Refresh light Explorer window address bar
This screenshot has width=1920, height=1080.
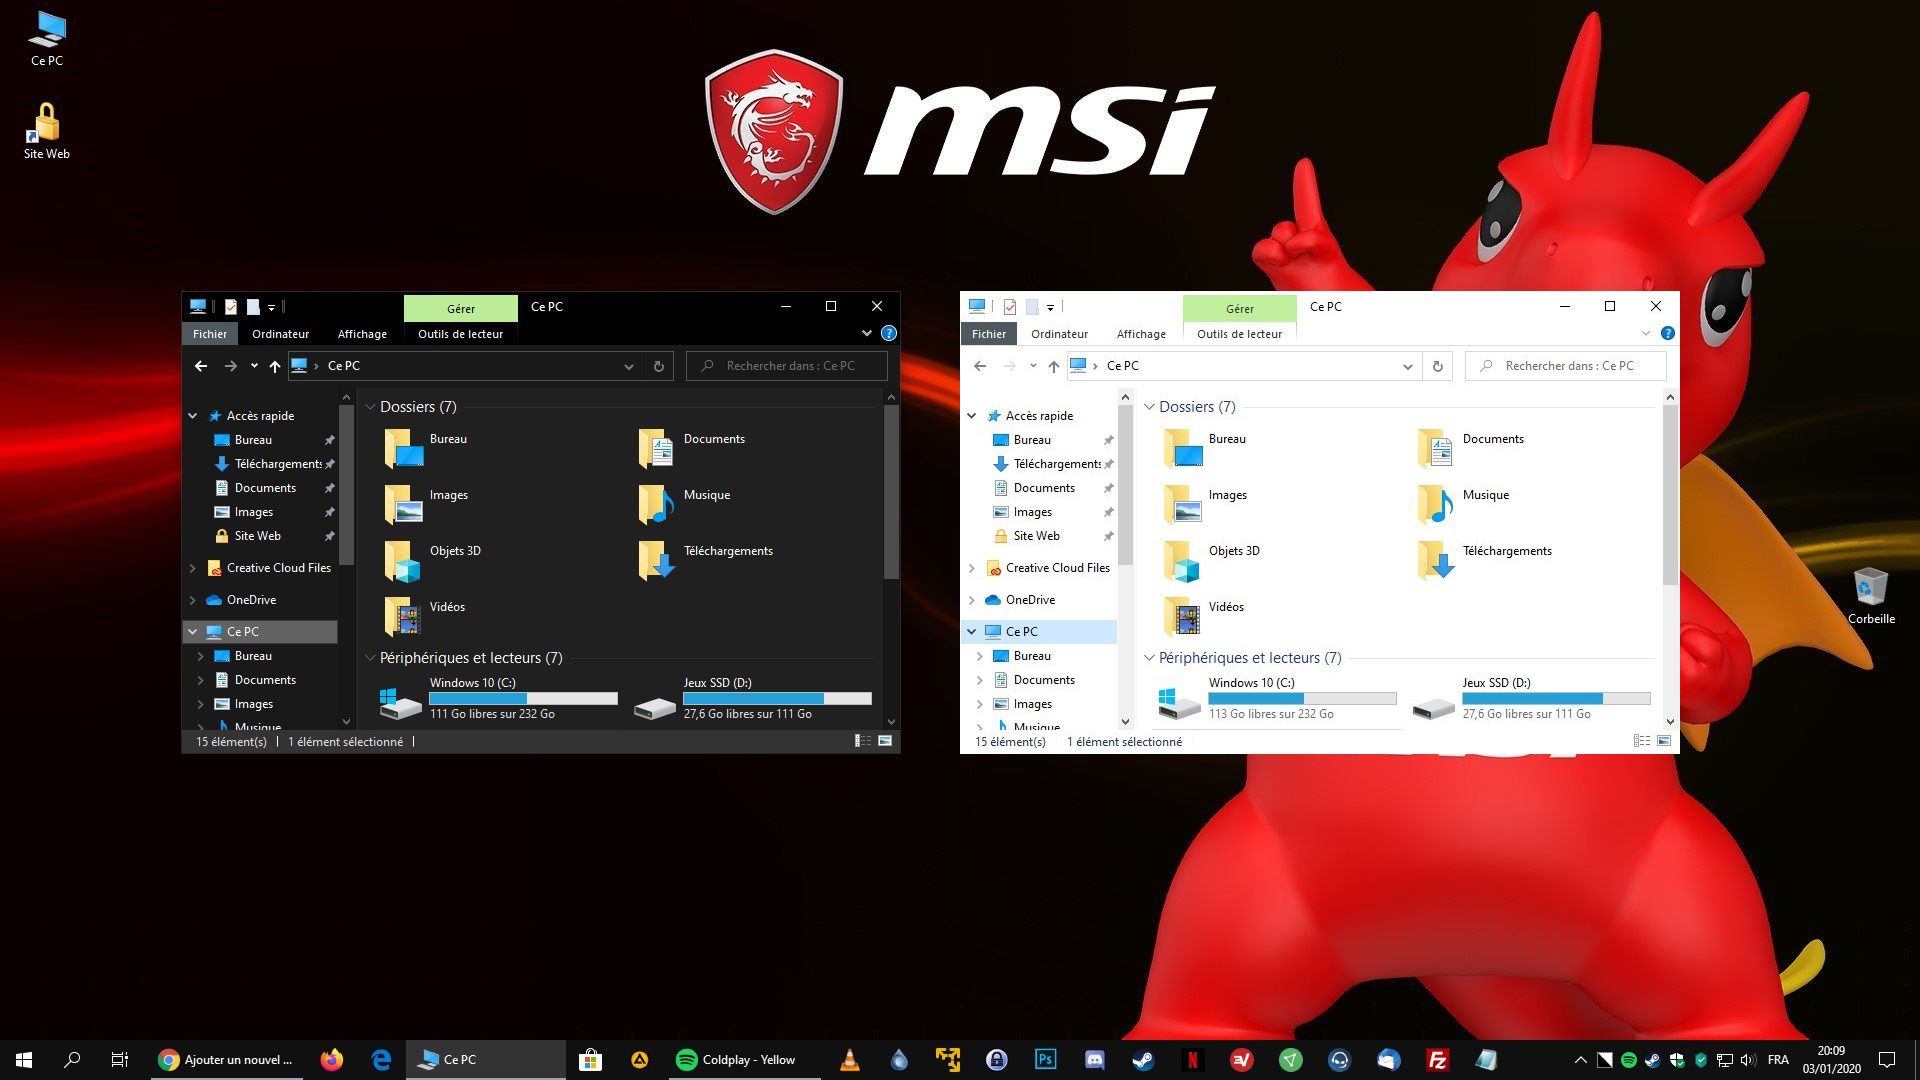[1437, 366]
